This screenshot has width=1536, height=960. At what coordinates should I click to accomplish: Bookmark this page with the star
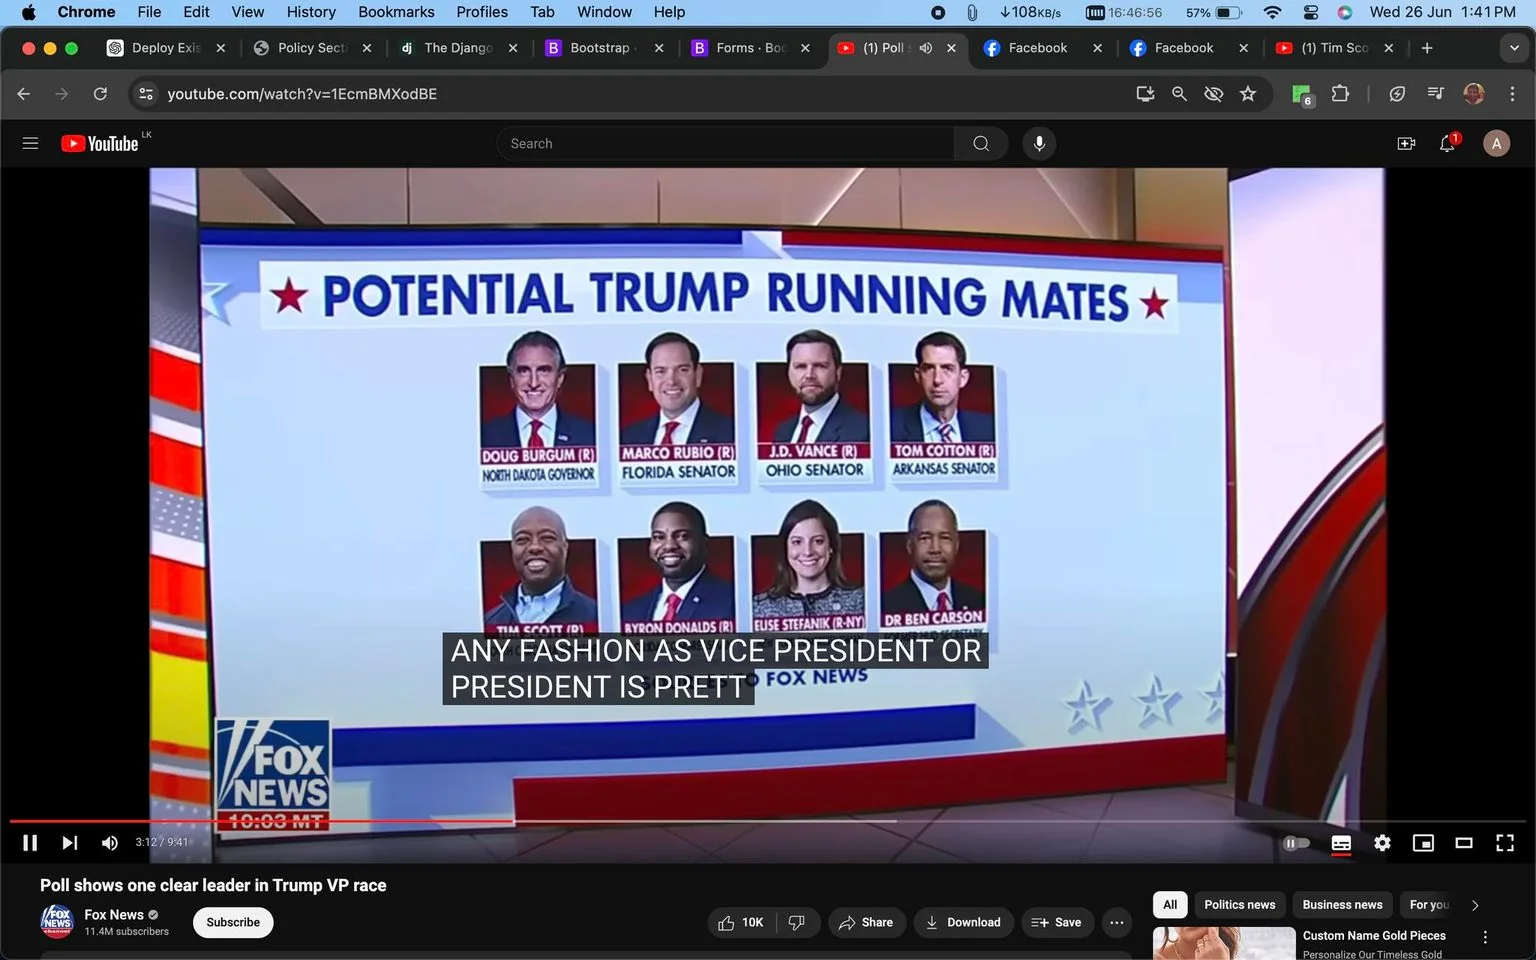[1247, 93]
